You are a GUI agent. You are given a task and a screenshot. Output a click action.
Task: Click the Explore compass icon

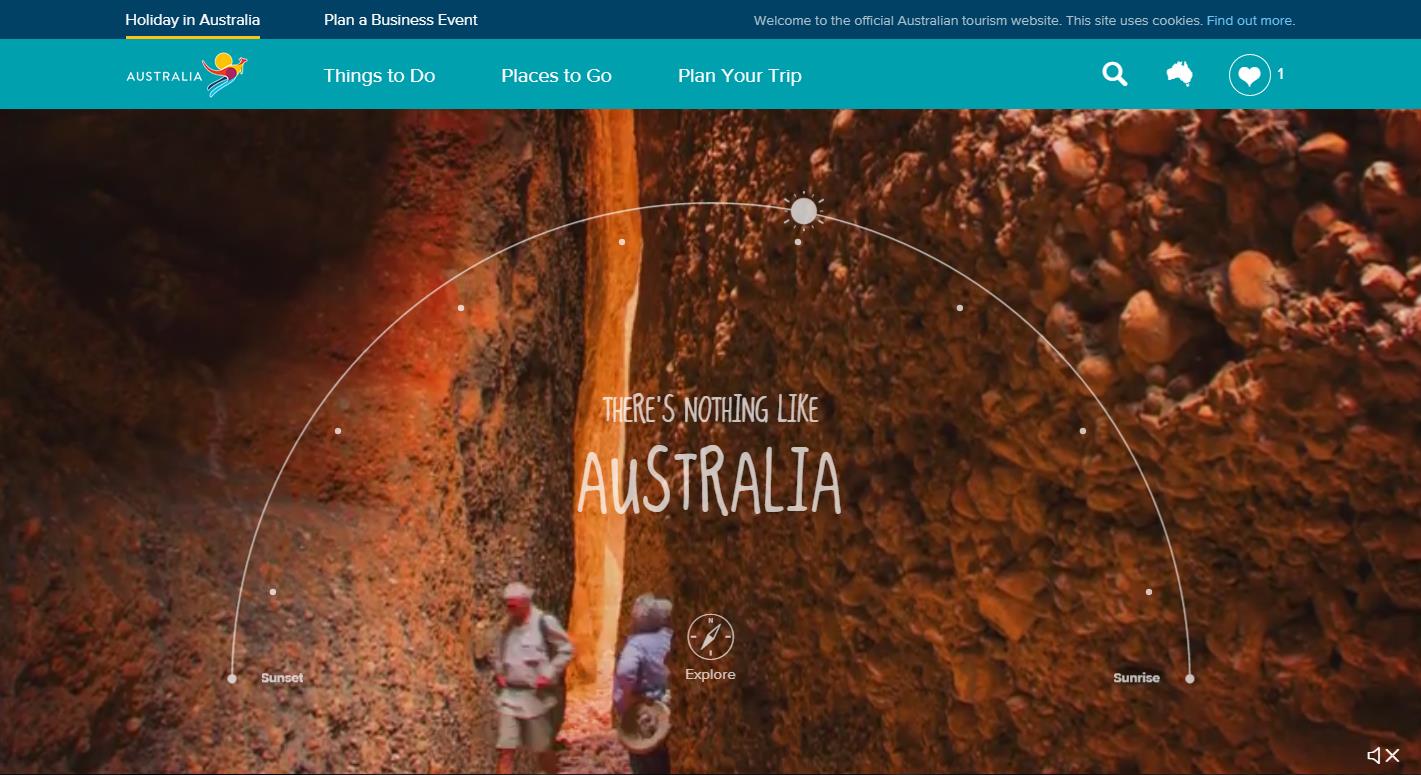(710, 637)
